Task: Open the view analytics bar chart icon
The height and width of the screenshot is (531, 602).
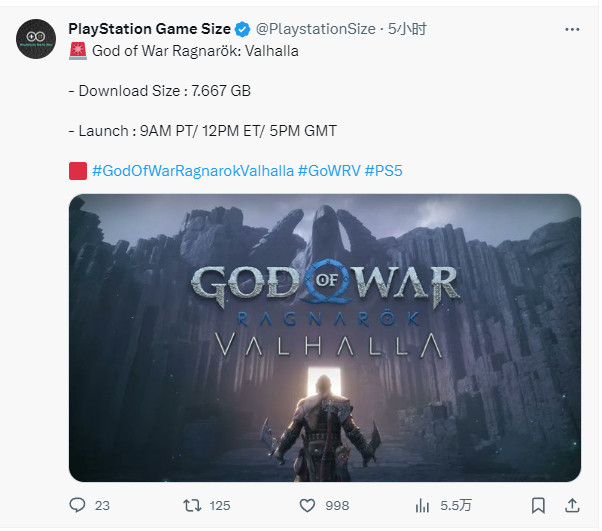Action: pos(421,505)
